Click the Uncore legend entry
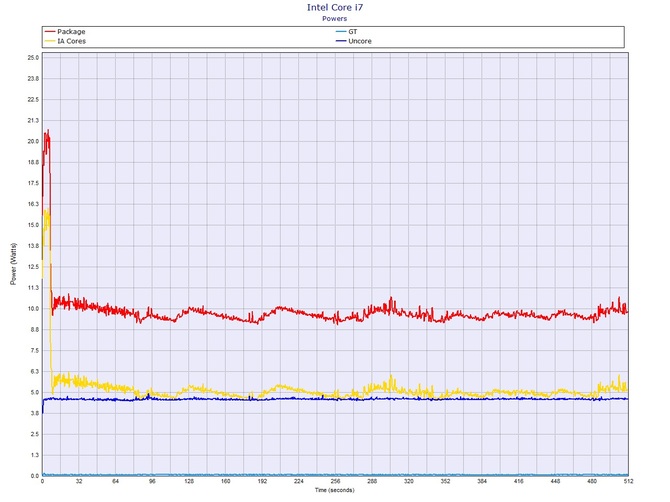 pyautogui.click(x=354, y=41)
